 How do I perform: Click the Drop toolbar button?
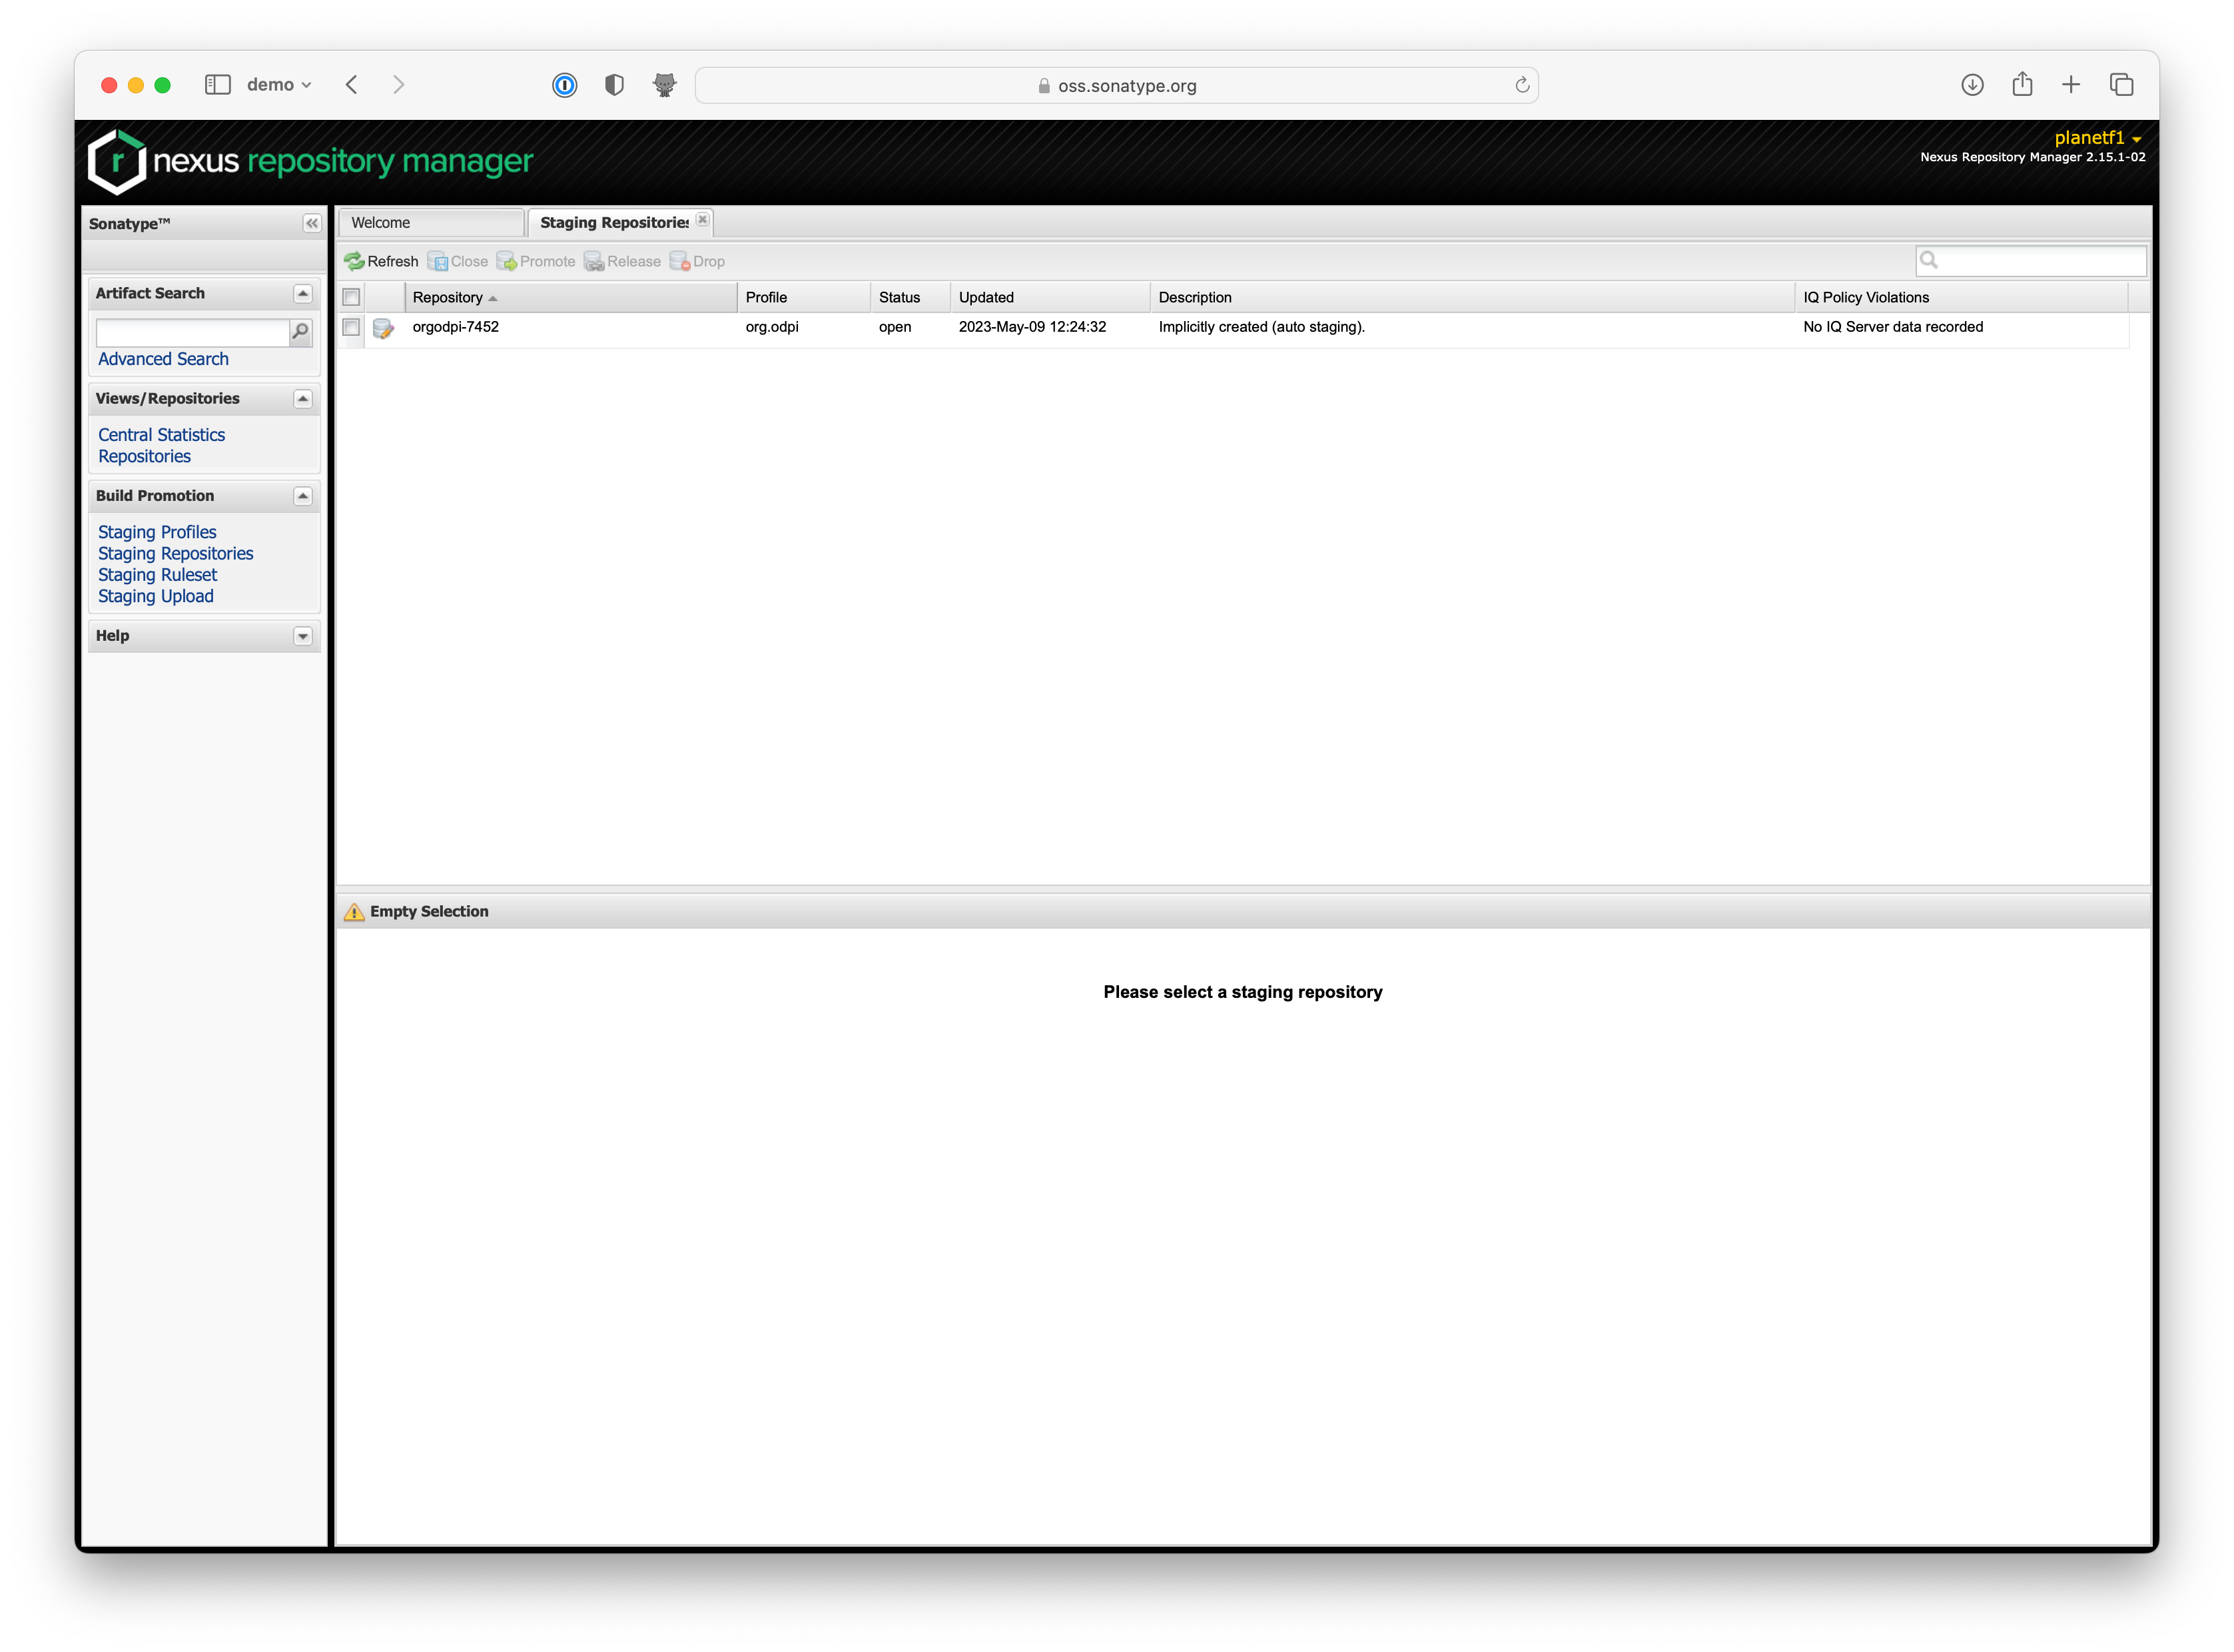click(697, 261)
